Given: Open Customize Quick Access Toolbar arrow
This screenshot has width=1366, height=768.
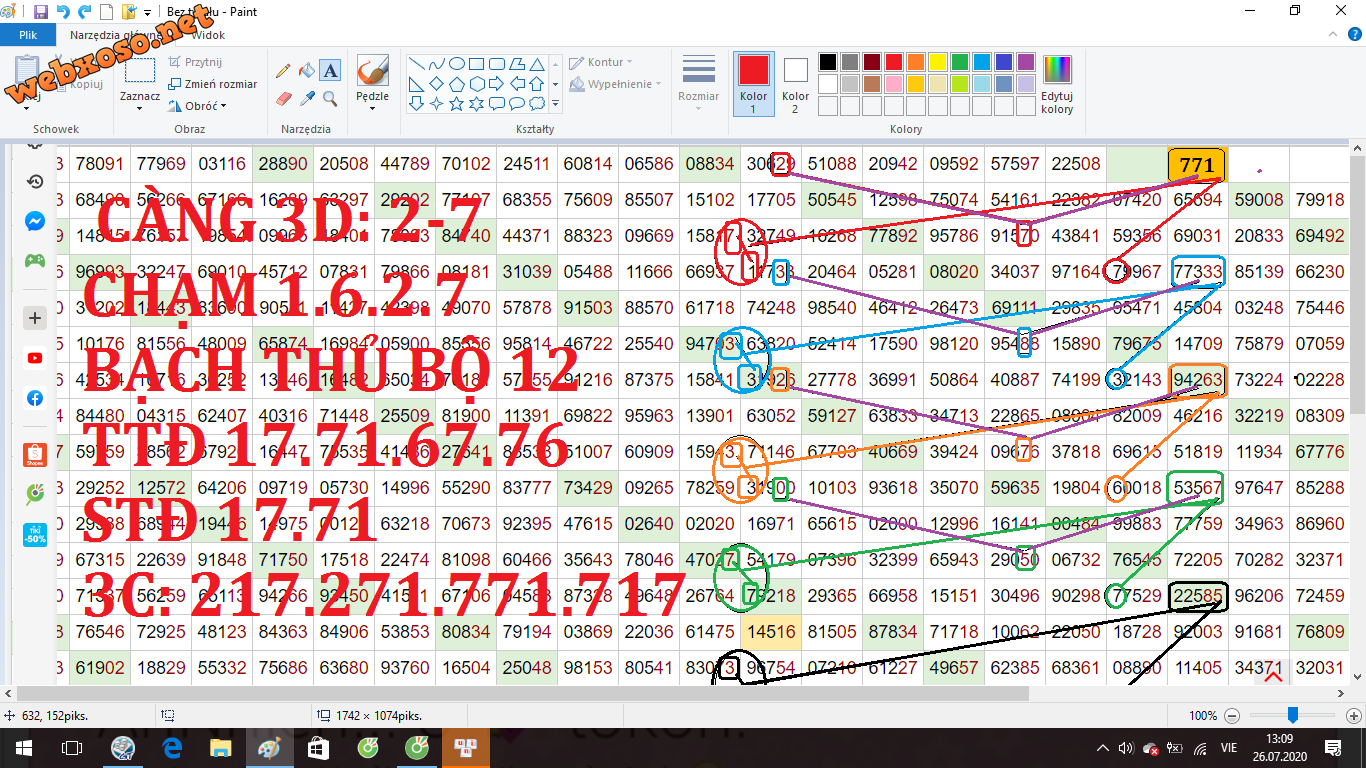Looking at the screenshot, I should pos(148,13).
